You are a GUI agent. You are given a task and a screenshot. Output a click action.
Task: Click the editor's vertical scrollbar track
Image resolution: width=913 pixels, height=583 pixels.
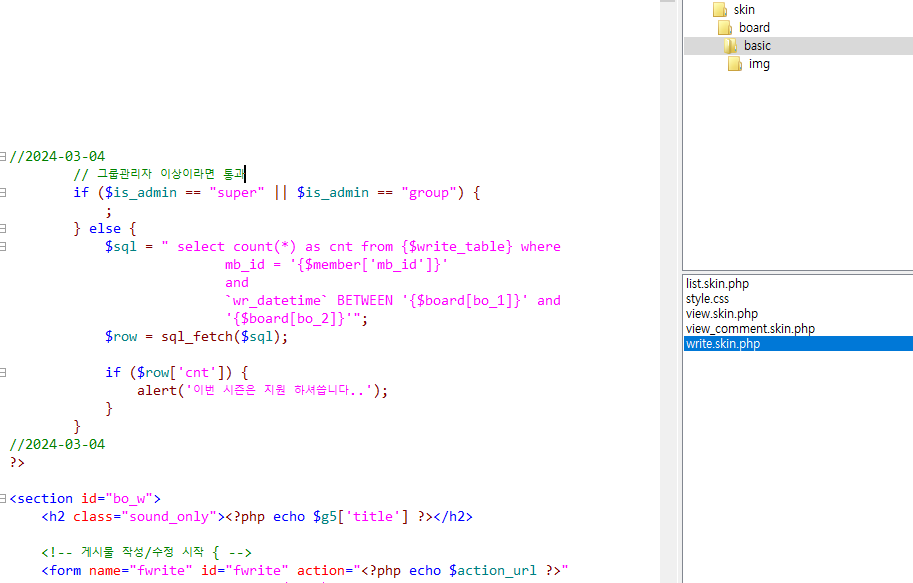coord(669,300)
